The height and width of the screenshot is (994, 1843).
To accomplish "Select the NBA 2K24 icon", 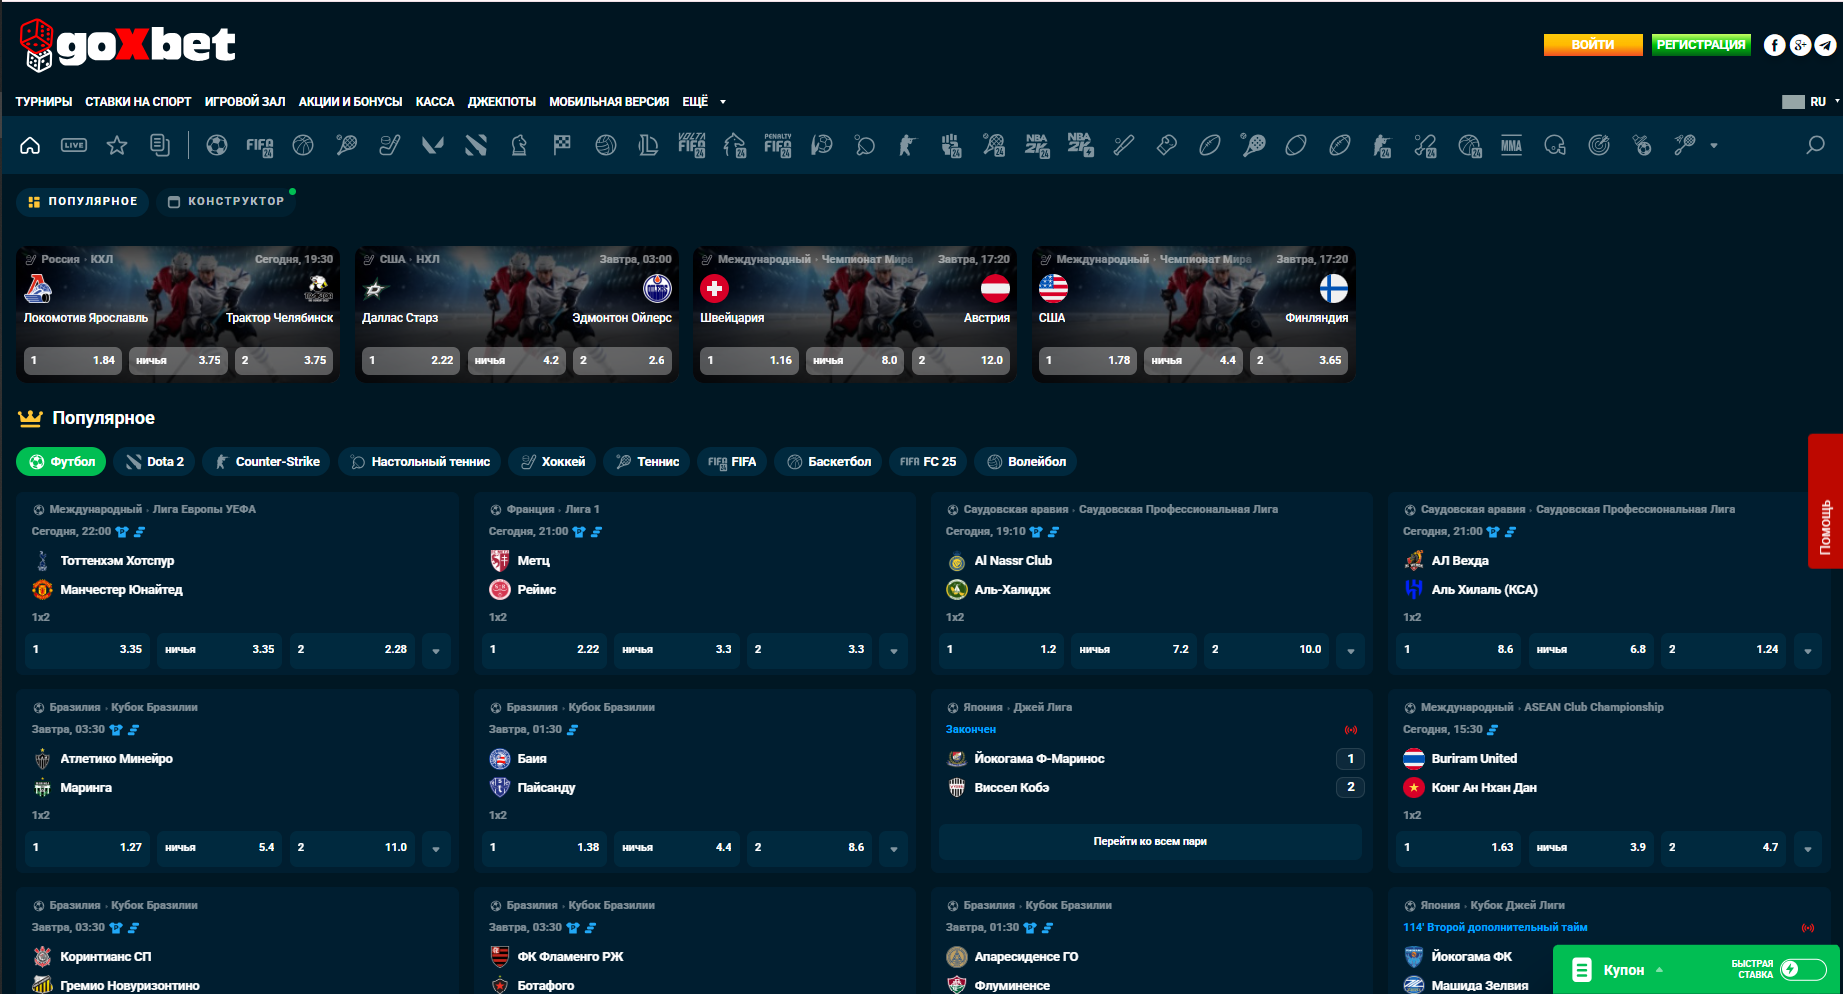I will pos(1037,145).
